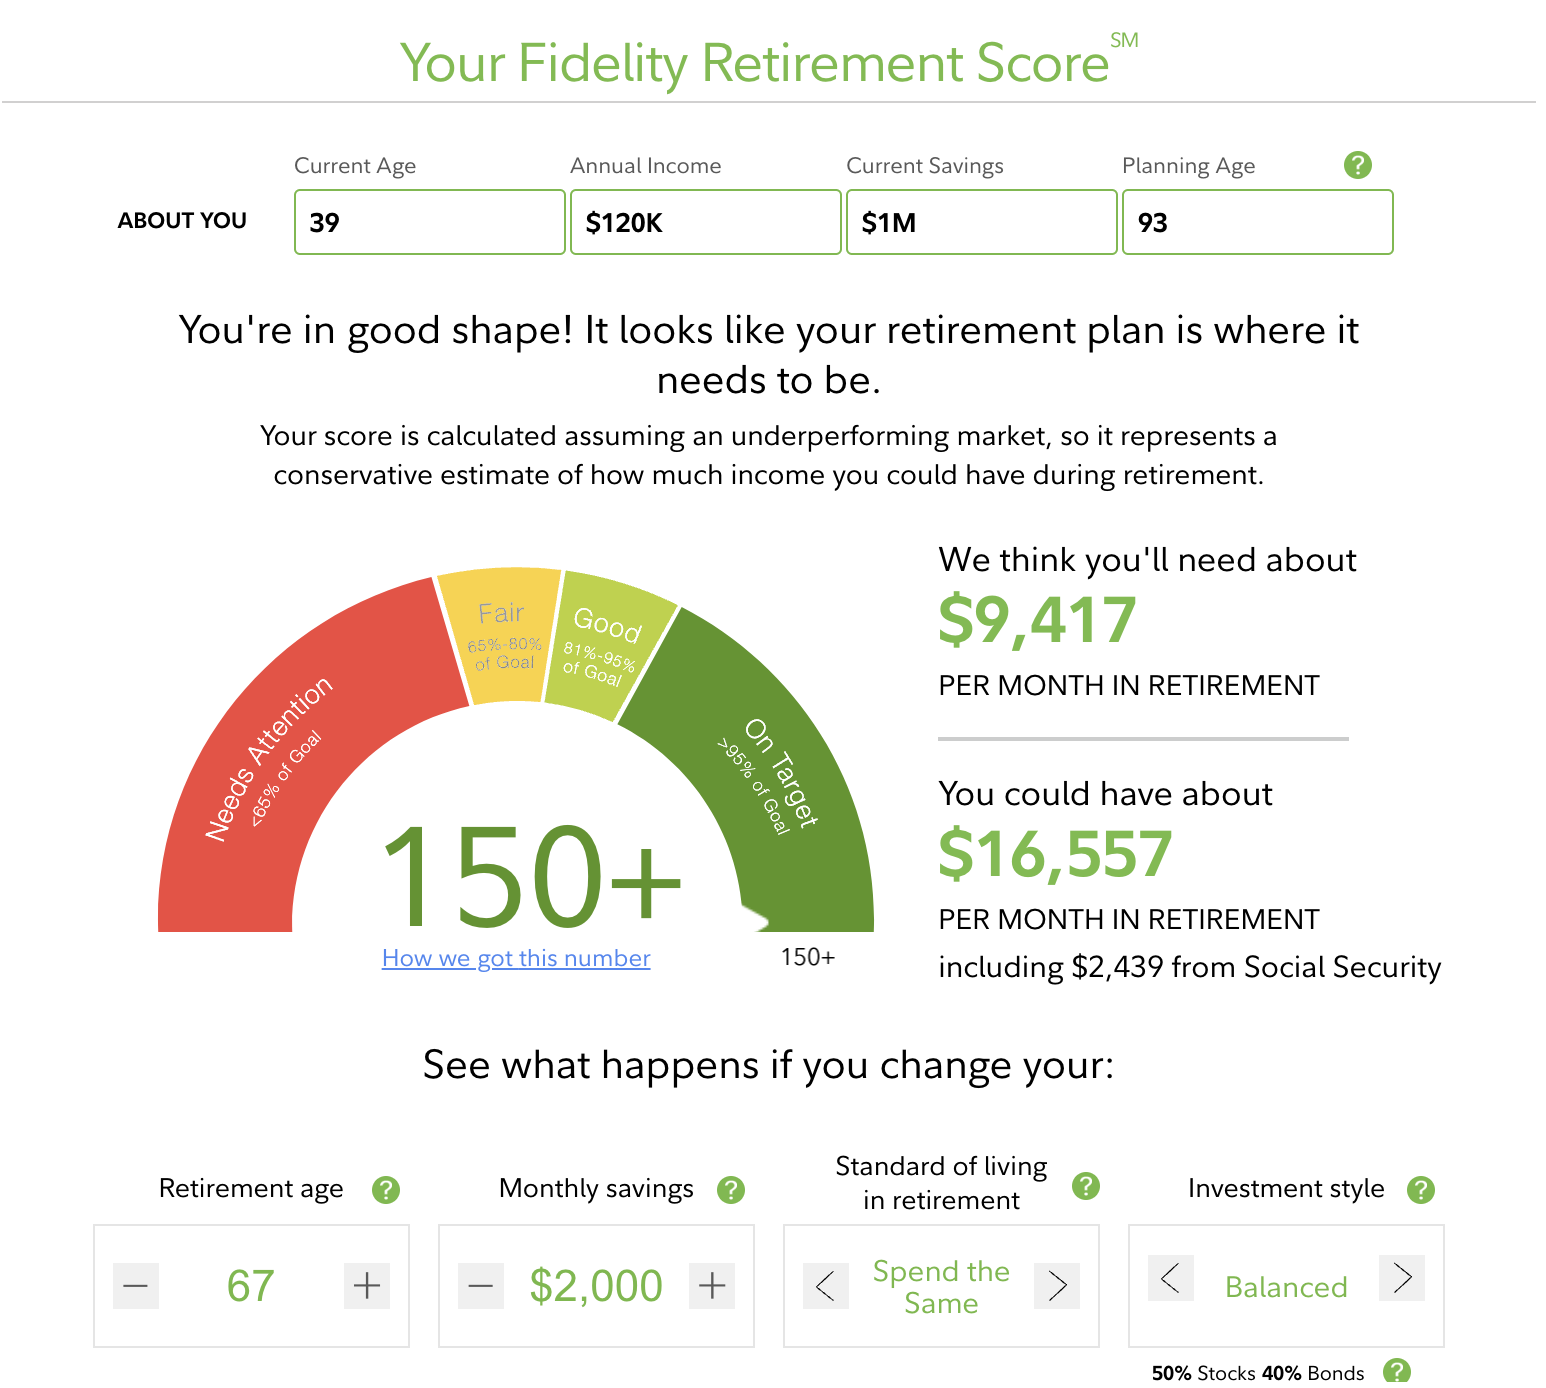This screenshot has width=1546, height=1388.
Task: Click plus to raise monthly savings
Action: [x=711, y=1286]
